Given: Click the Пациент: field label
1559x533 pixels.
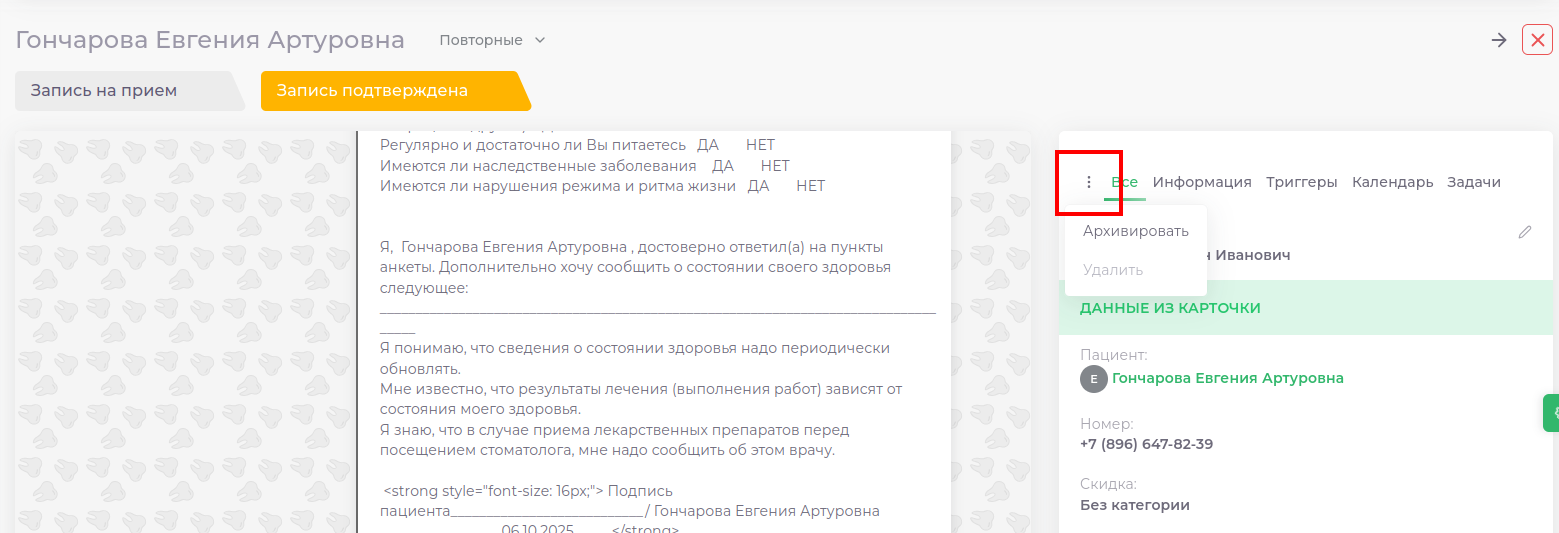Looking at the screenshot, I should coord(1113,354).
